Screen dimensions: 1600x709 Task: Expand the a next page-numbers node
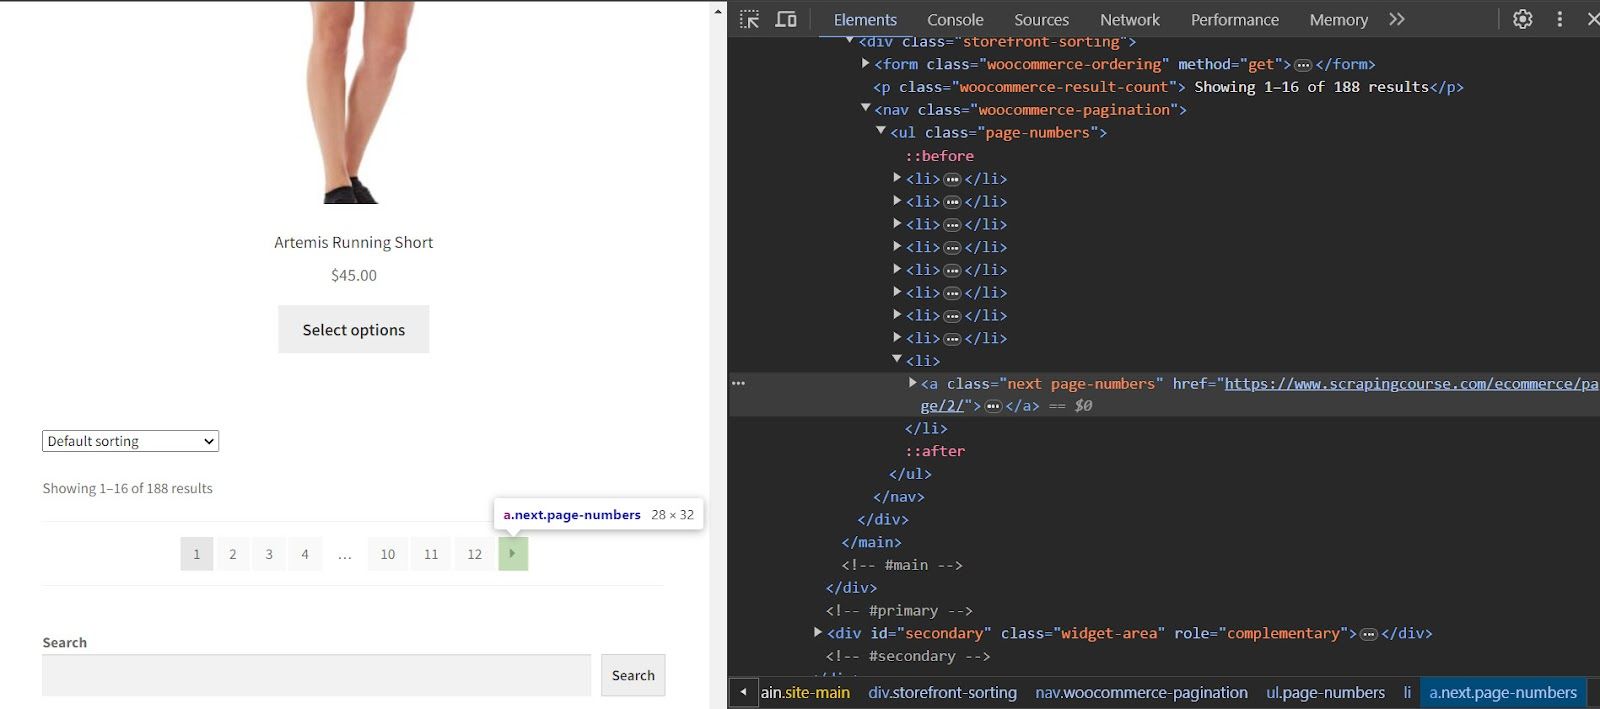pos(912,382)
